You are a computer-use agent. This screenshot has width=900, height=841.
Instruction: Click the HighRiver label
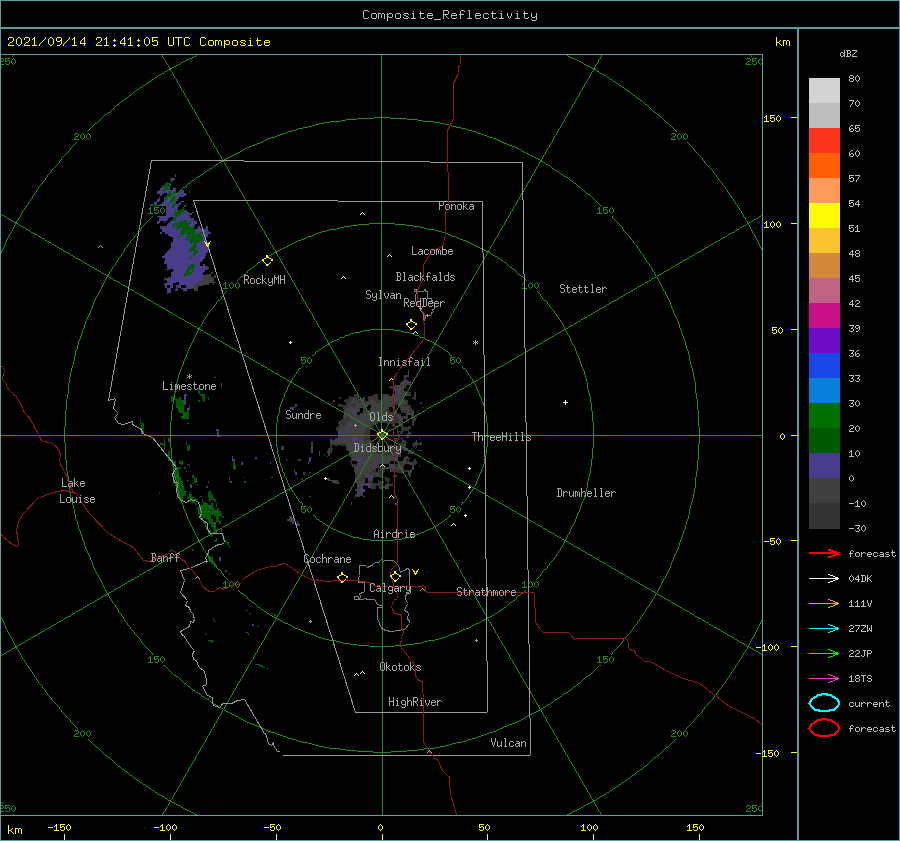[415, 702]
